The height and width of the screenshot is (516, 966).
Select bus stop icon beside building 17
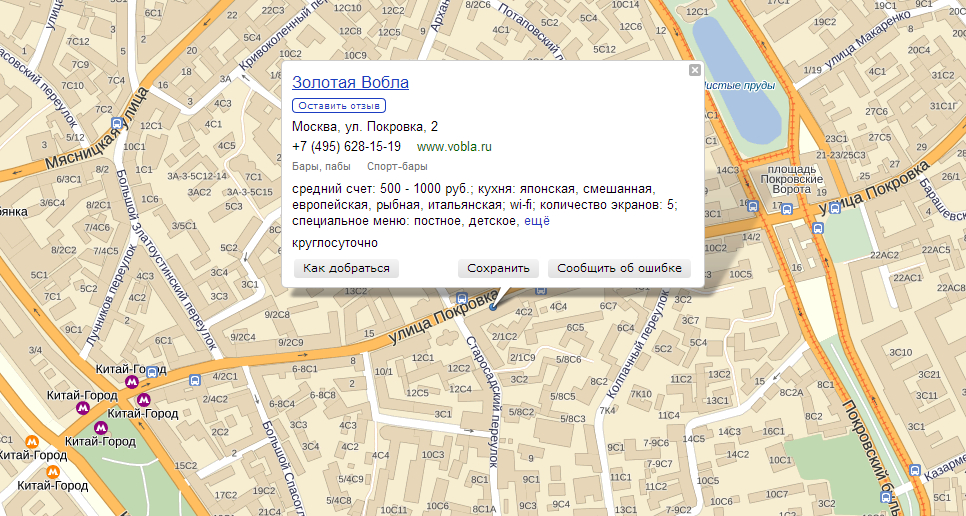tap(786, 209)
